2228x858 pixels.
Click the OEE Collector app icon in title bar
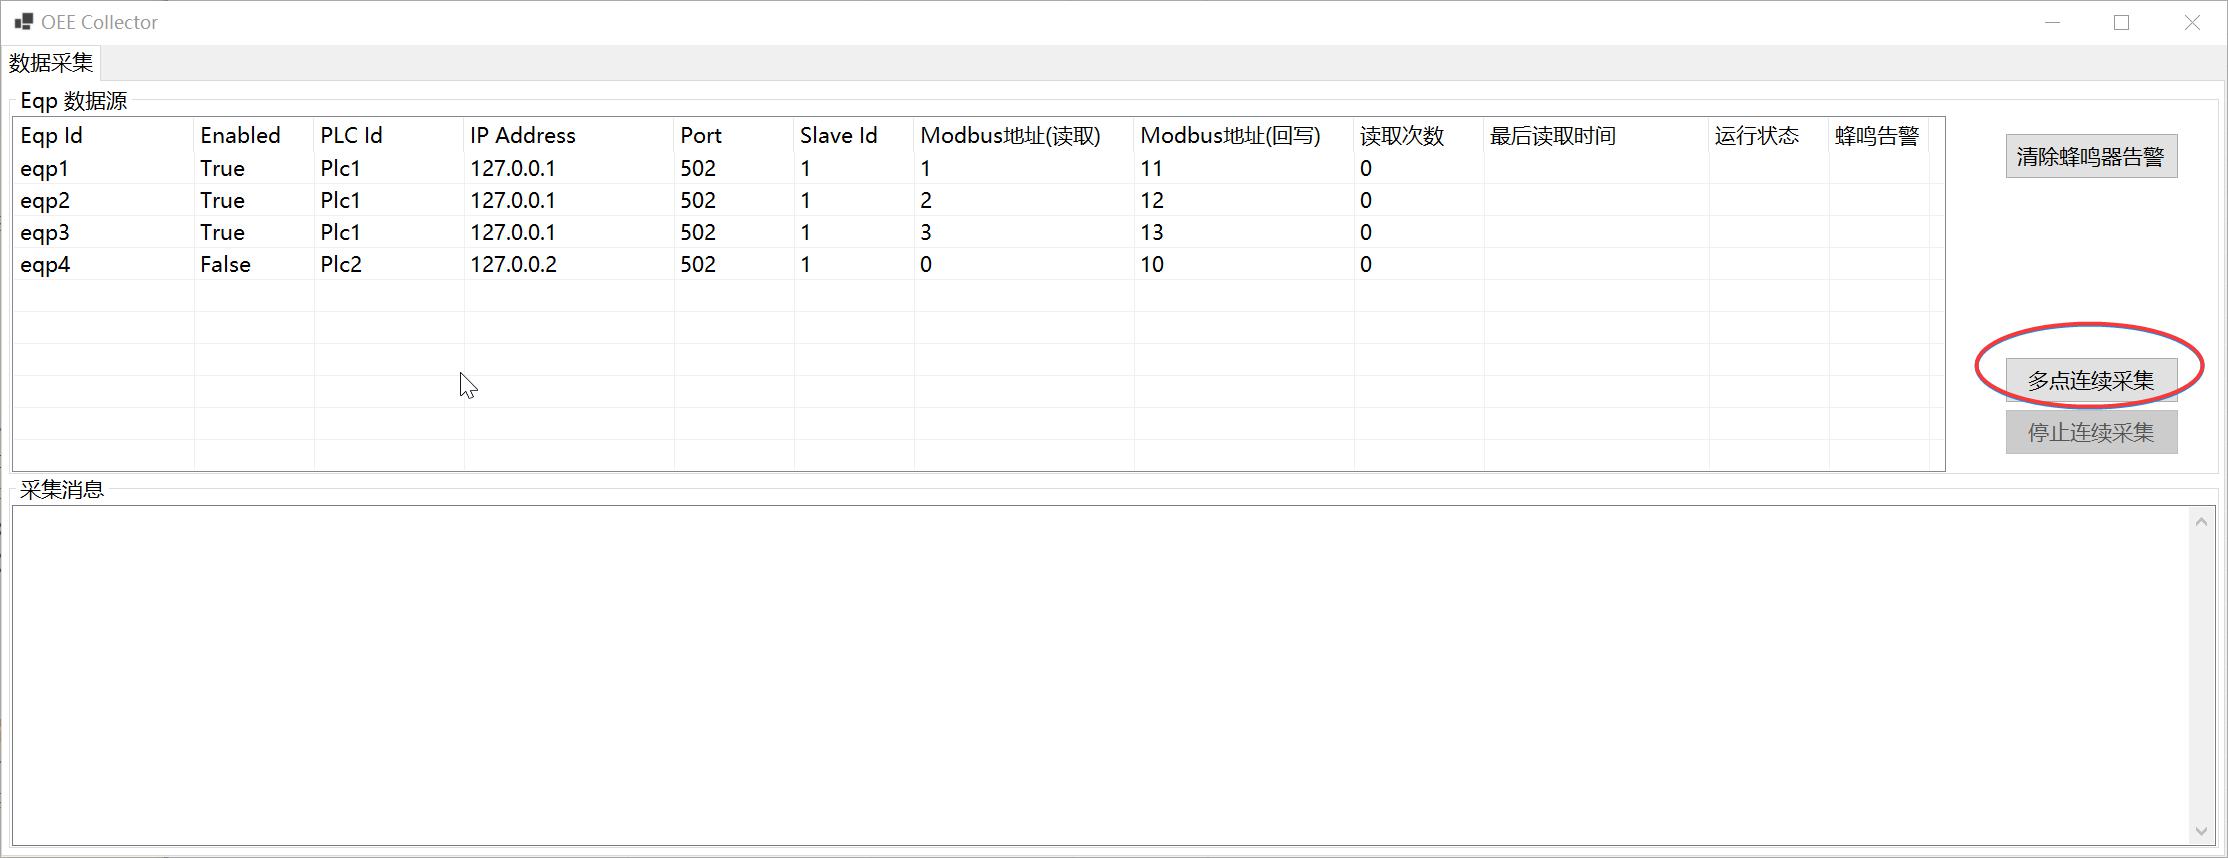pos(23,22)
